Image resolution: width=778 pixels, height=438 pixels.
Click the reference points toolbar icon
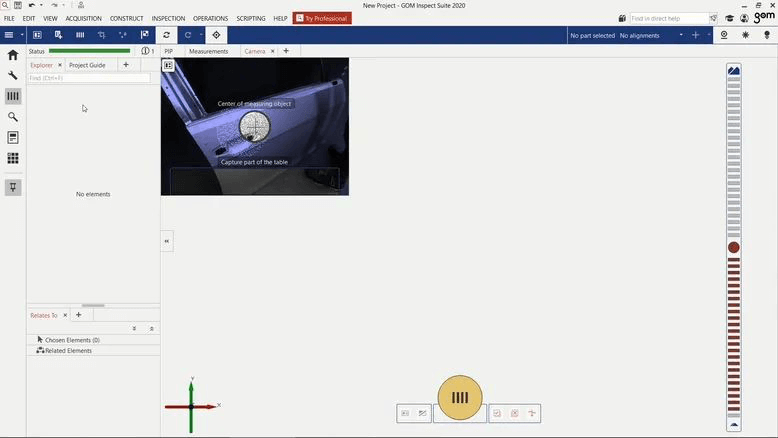pyautogui.click(x=123, y=35)
